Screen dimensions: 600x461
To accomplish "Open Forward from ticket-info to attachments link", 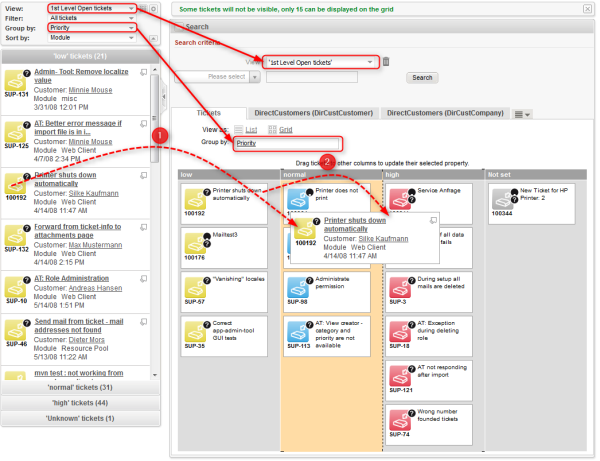I will click(78, 231).
